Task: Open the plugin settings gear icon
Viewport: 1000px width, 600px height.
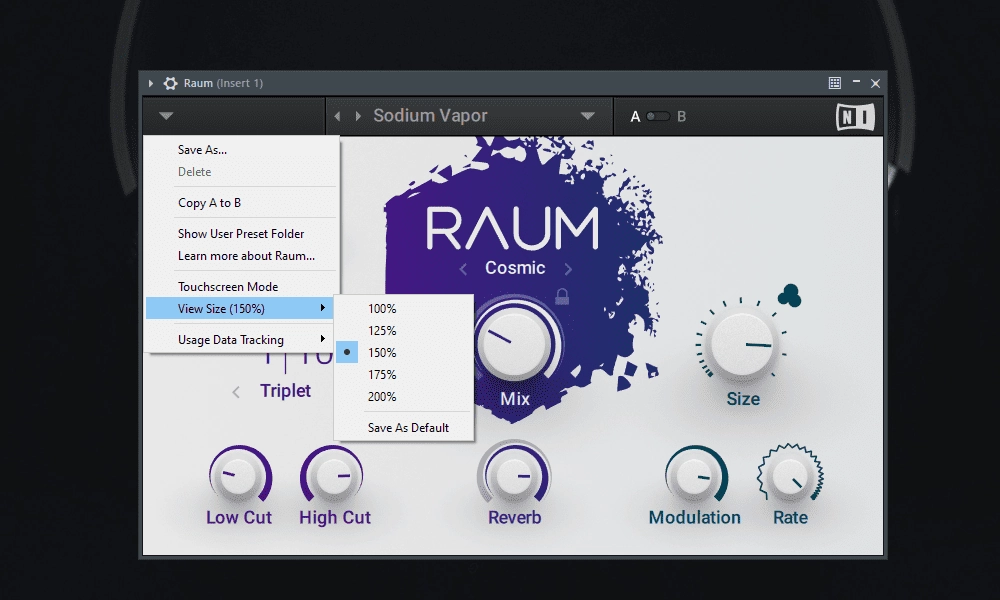Action: 170,83
